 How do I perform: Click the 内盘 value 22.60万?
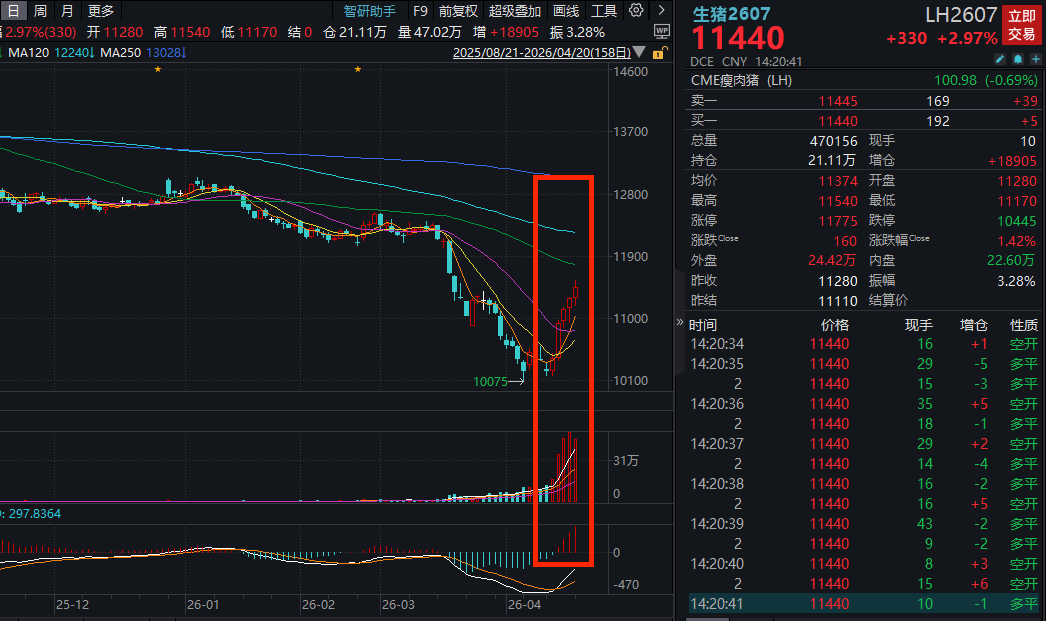[1011, 261]
